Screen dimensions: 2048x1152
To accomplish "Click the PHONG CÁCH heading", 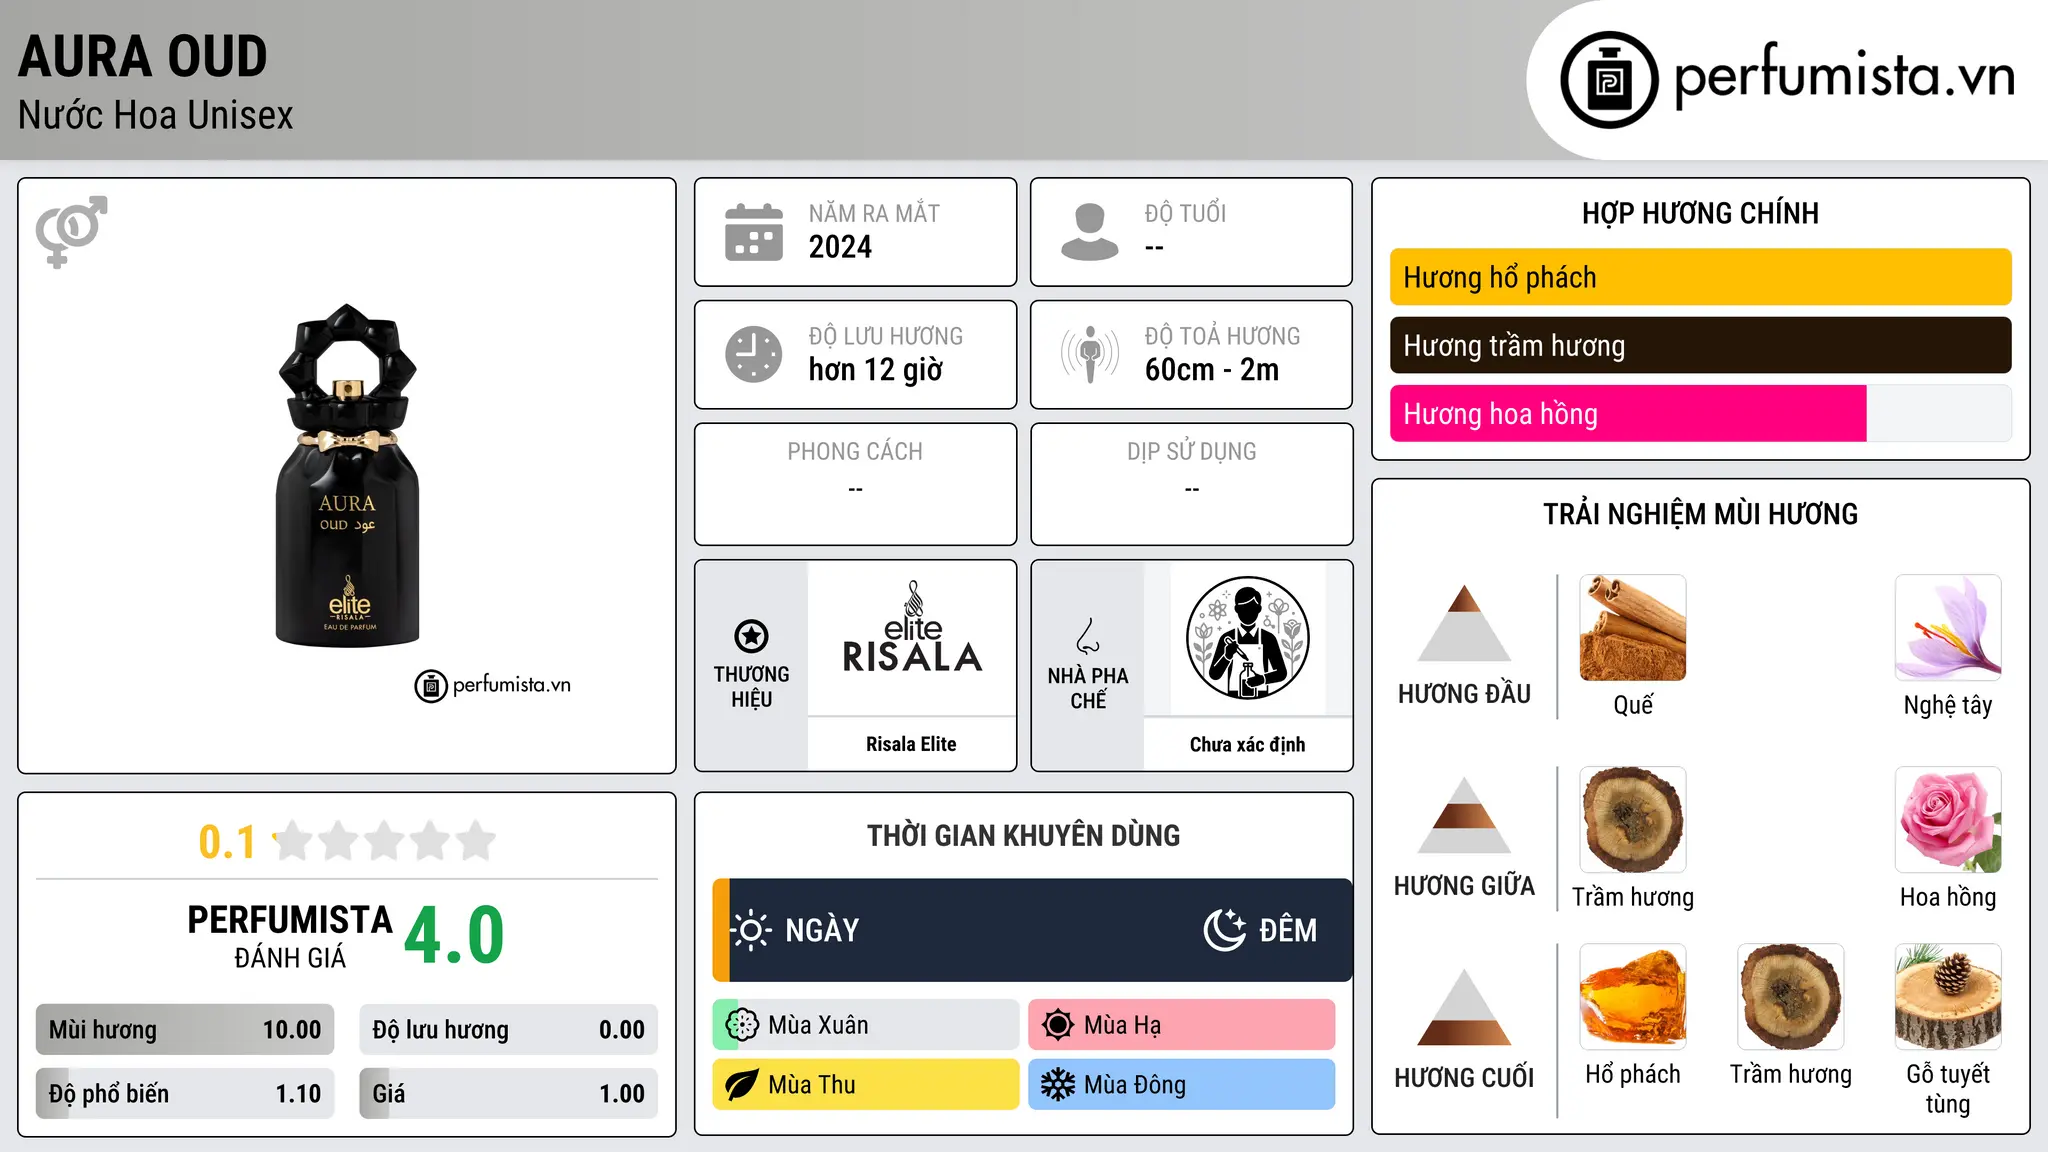I will coord(855,452).
